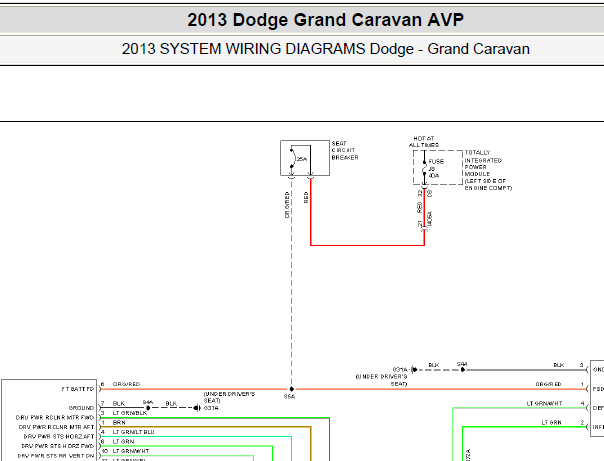
Task: Click the BRN wire at pin 1
Action: 119,424
